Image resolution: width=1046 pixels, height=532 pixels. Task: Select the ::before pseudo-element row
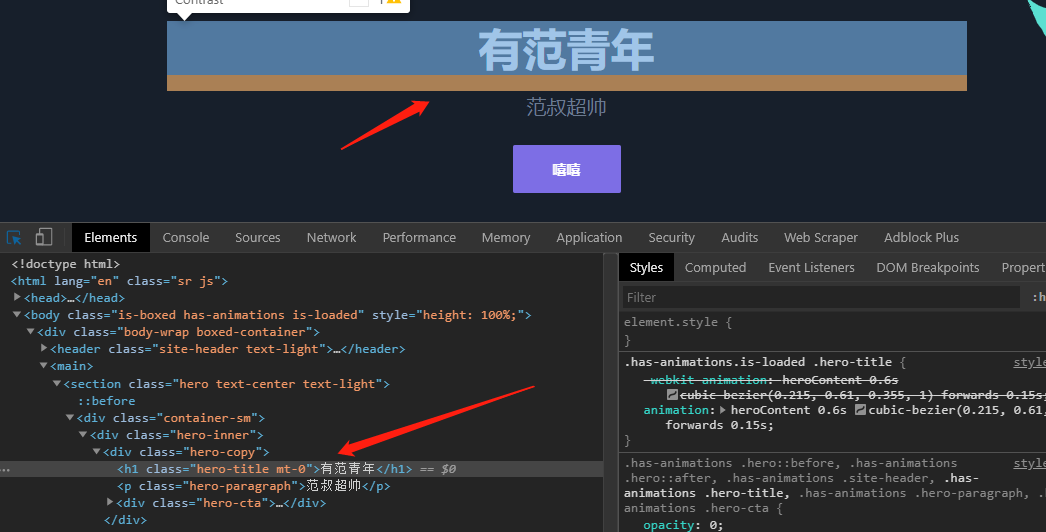coord(302,401)
